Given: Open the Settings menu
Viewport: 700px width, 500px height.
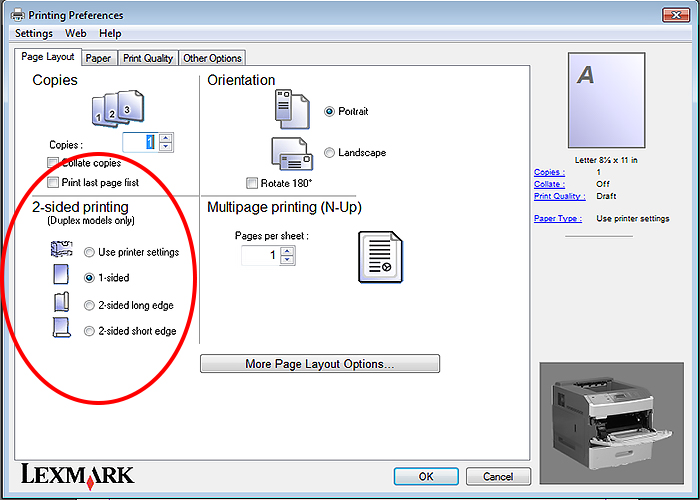Looking at the screenshot, I should [x=34, y=33].
